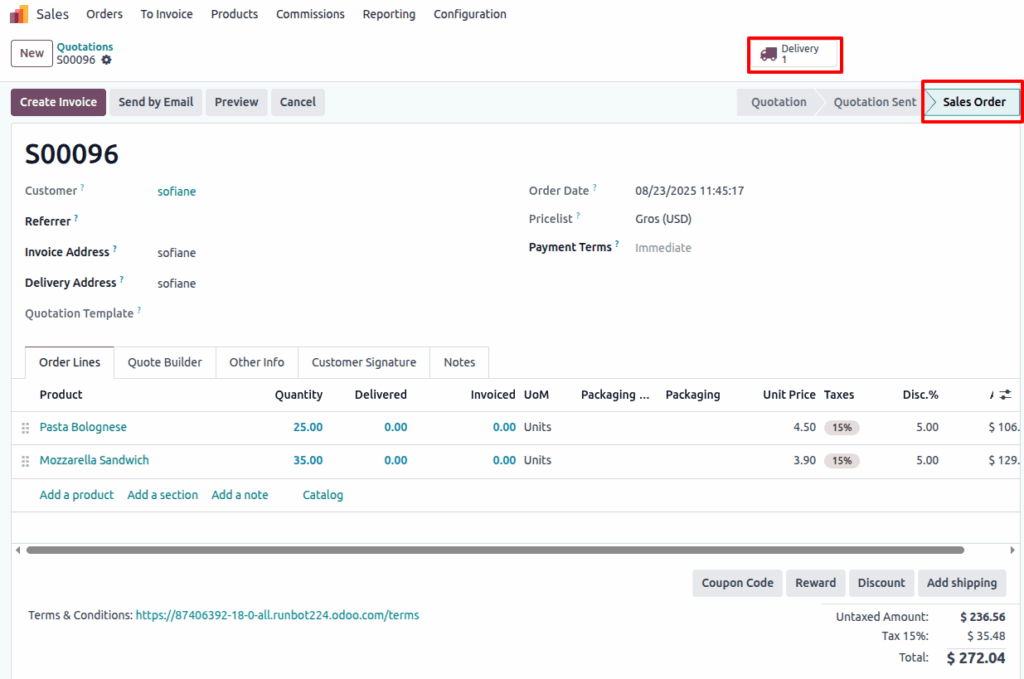Screen dimensions: 1024x679
Task: Click the Create Invoice button
Action: point(58,103)
